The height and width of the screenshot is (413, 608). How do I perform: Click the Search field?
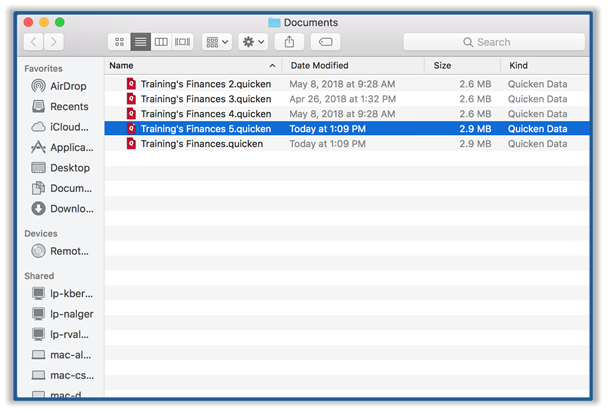coord(493,42)
